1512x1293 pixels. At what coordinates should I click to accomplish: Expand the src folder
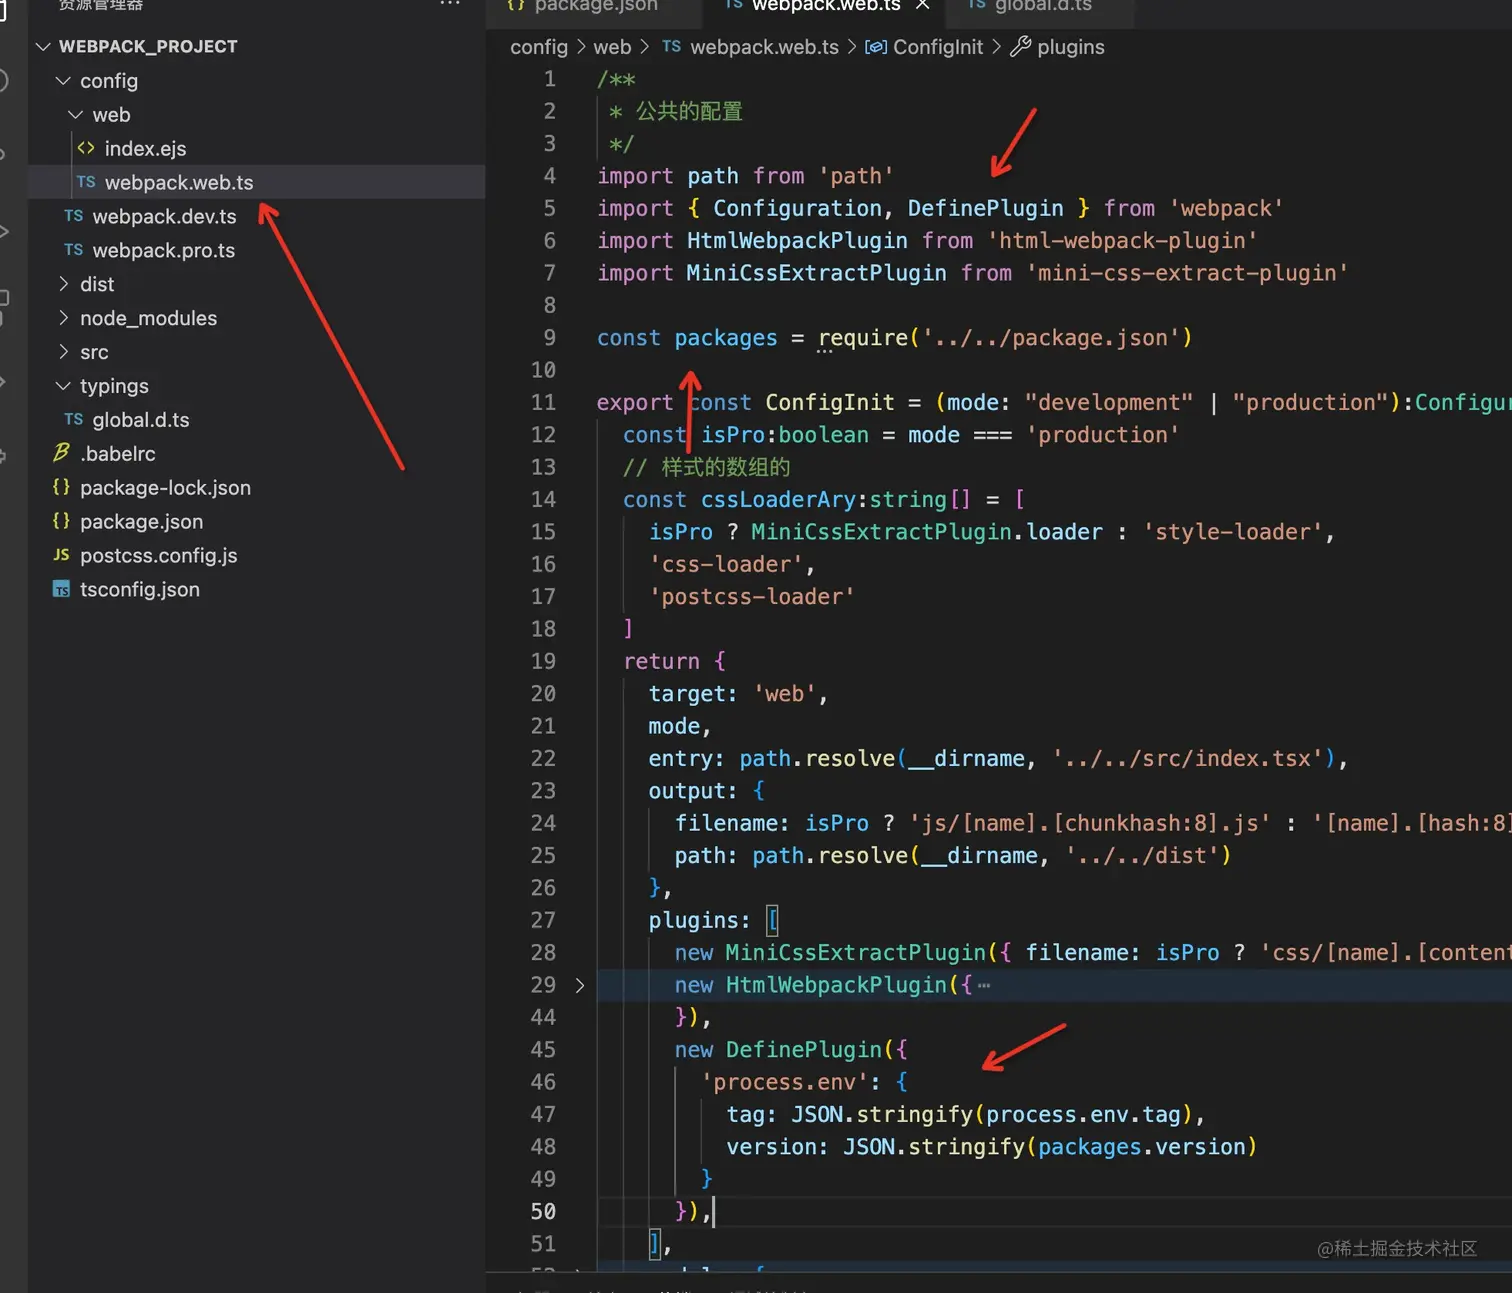tap(63, 352)
